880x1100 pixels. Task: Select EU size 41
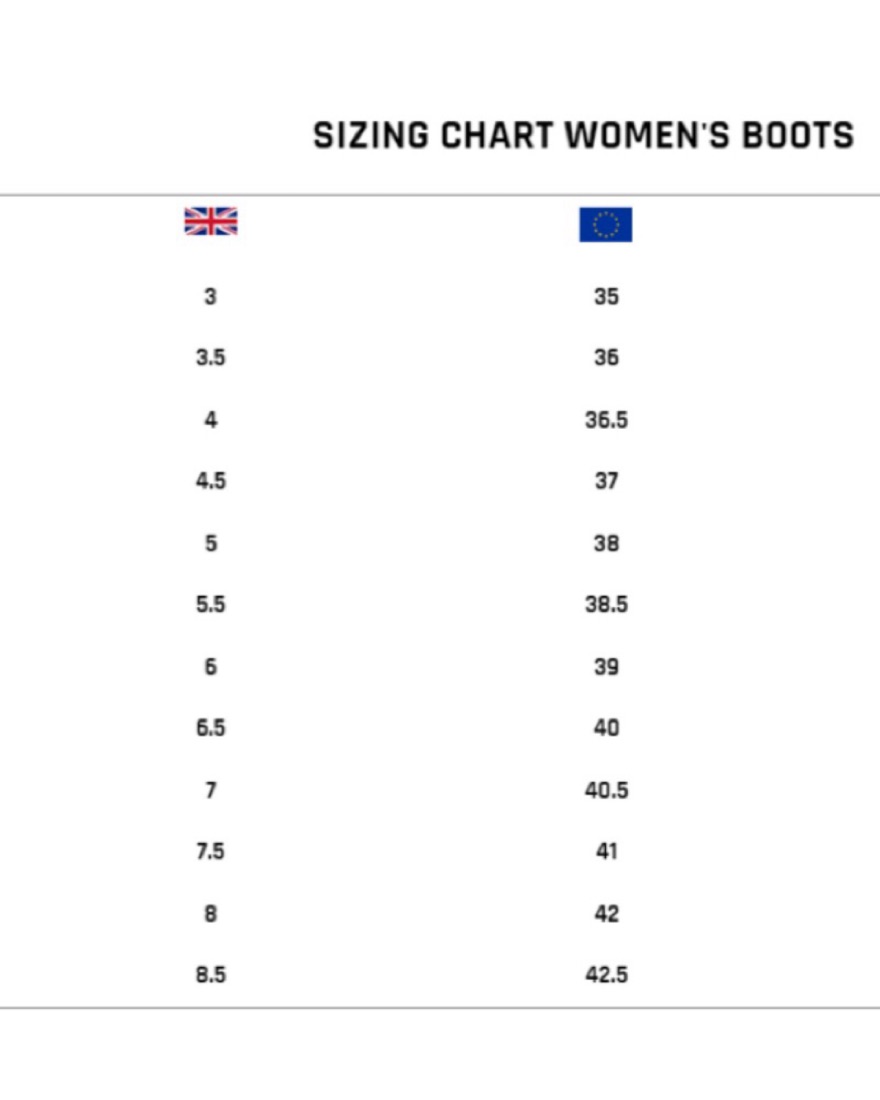(606, 851)
